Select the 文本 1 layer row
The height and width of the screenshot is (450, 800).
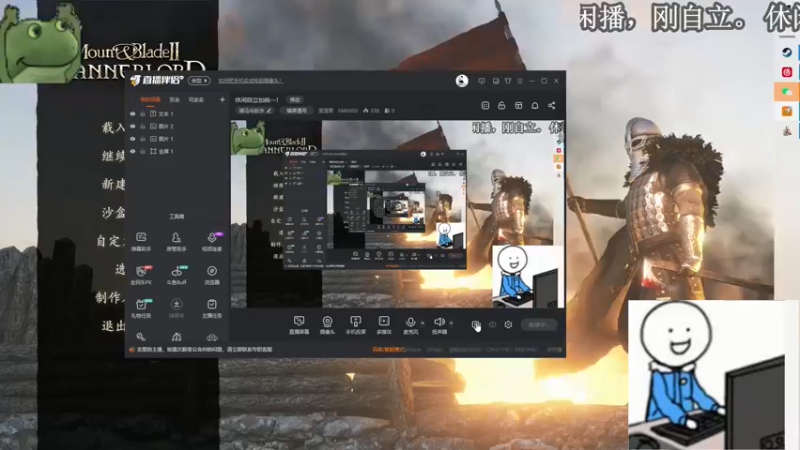(x=177, y=114)
